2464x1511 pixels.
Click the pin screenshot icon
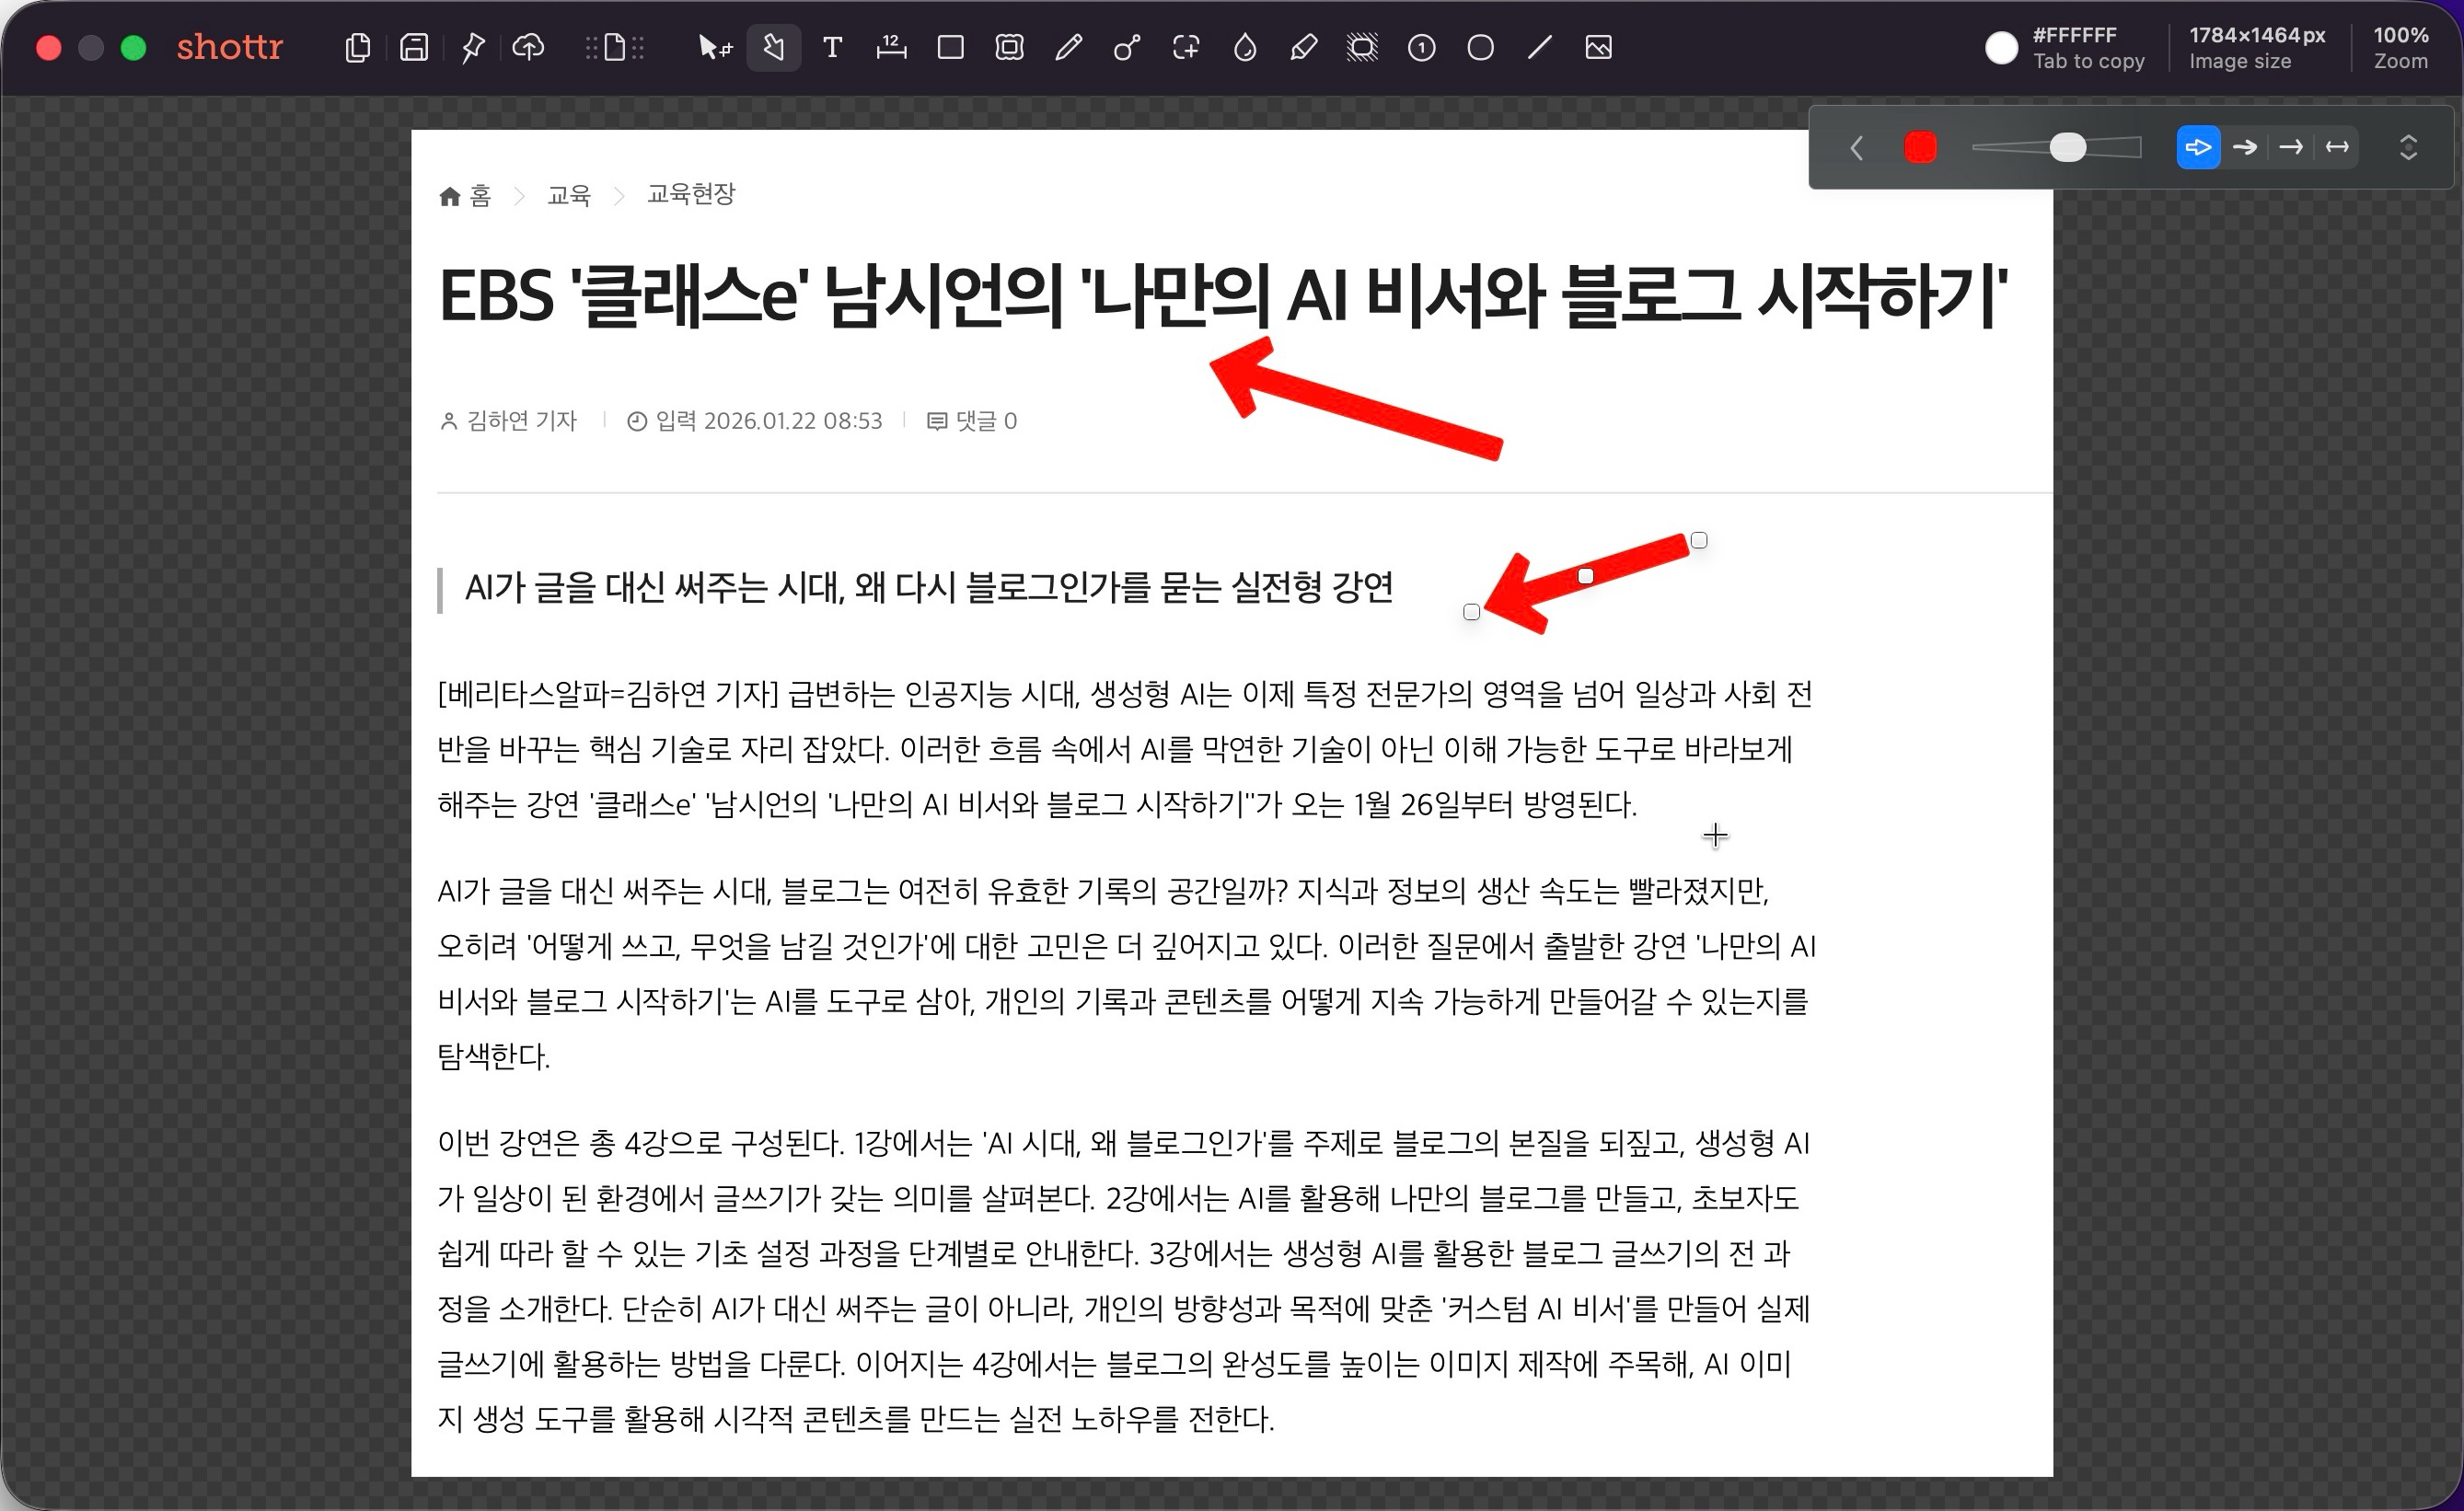(472, 47)
